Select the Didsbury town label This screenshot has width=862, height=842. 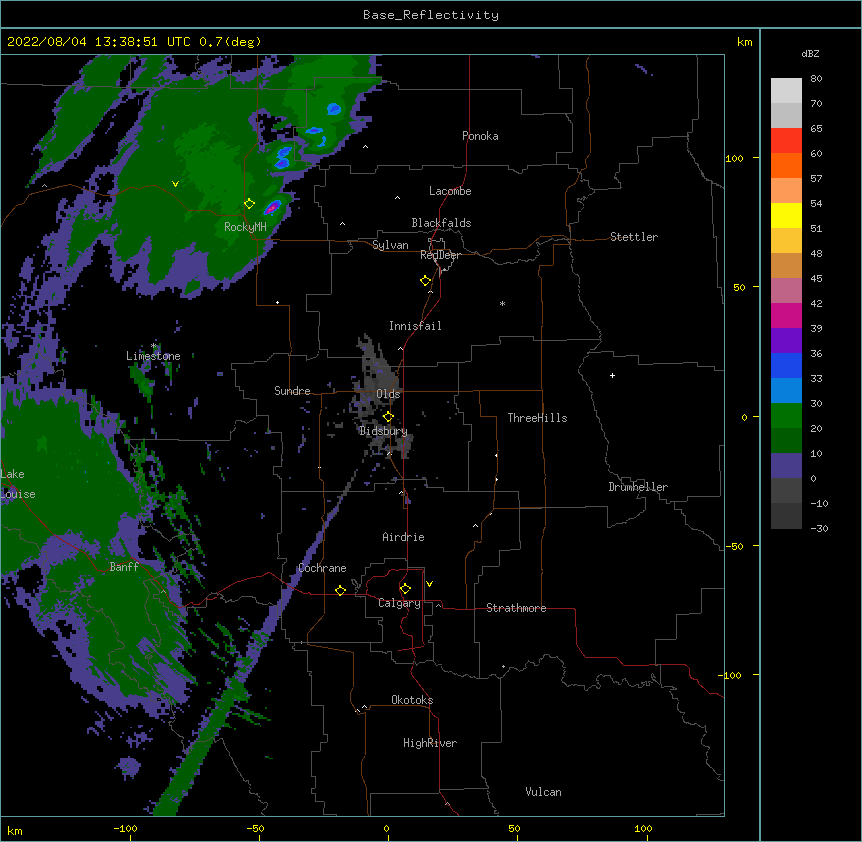tap(383, 431)
